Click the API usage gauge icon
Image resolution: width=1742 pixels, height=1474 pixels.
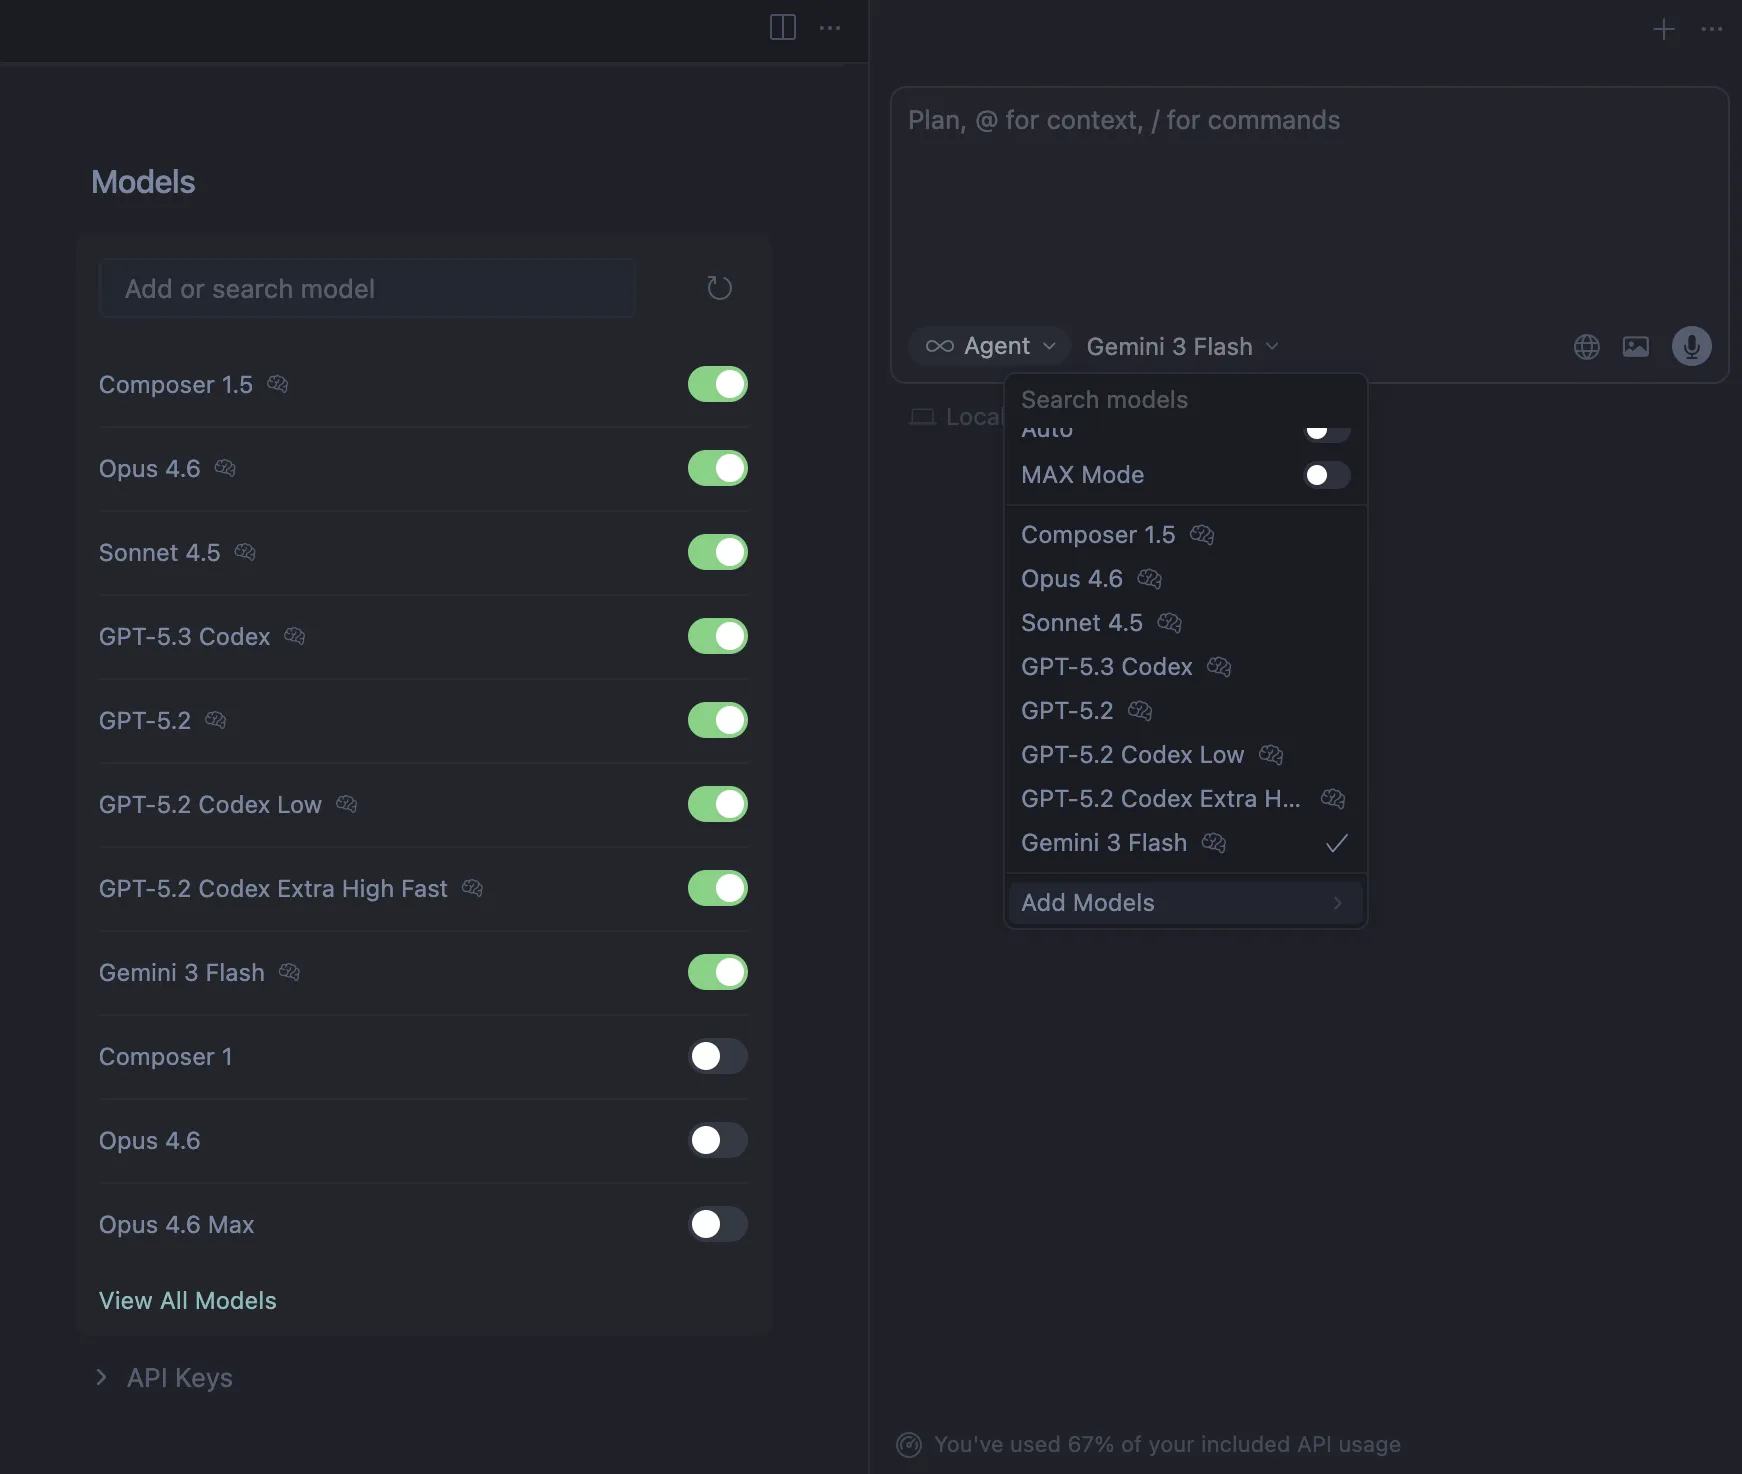(x=908, y=1445)
